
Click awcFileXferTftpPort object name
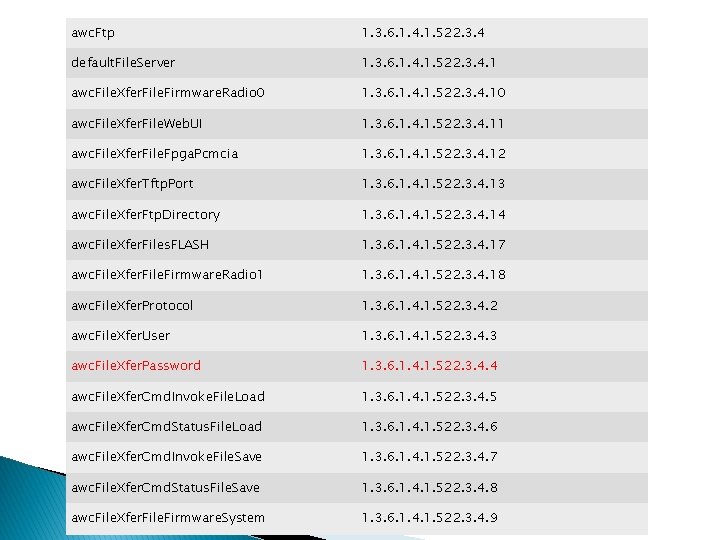[x=132, y=184]
